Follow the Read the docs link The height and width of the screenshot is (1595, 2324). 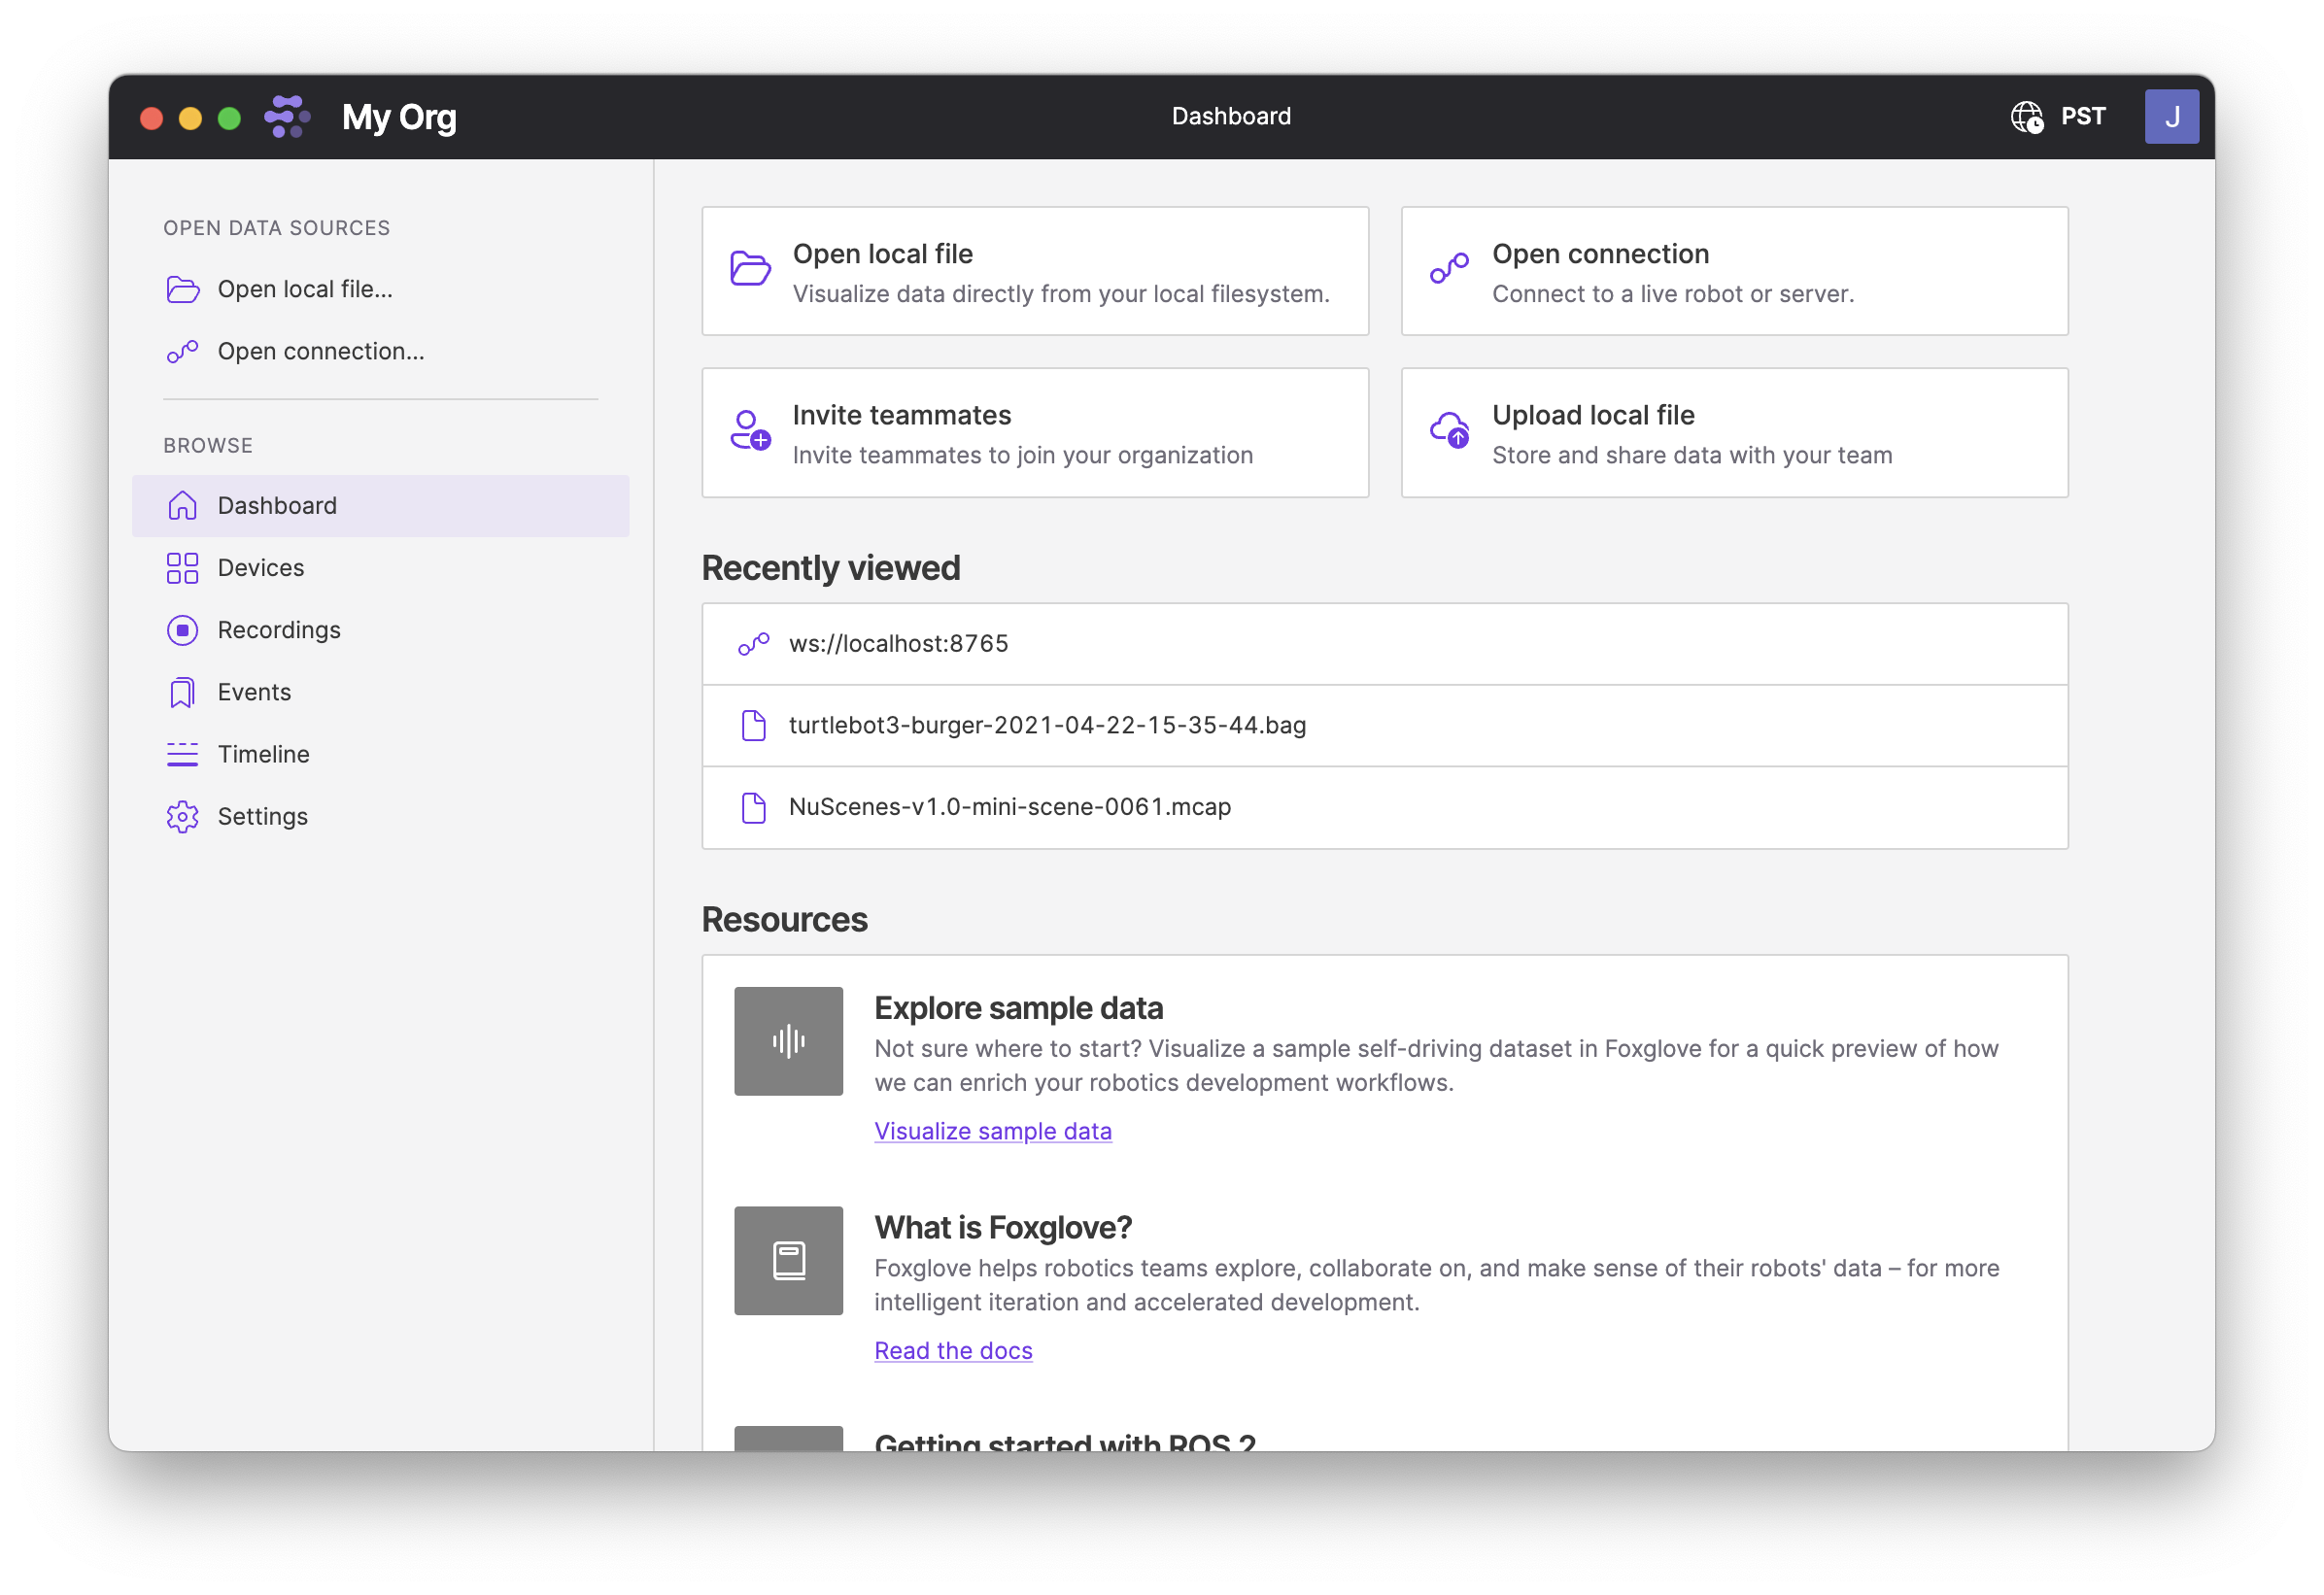[952, 1351]
